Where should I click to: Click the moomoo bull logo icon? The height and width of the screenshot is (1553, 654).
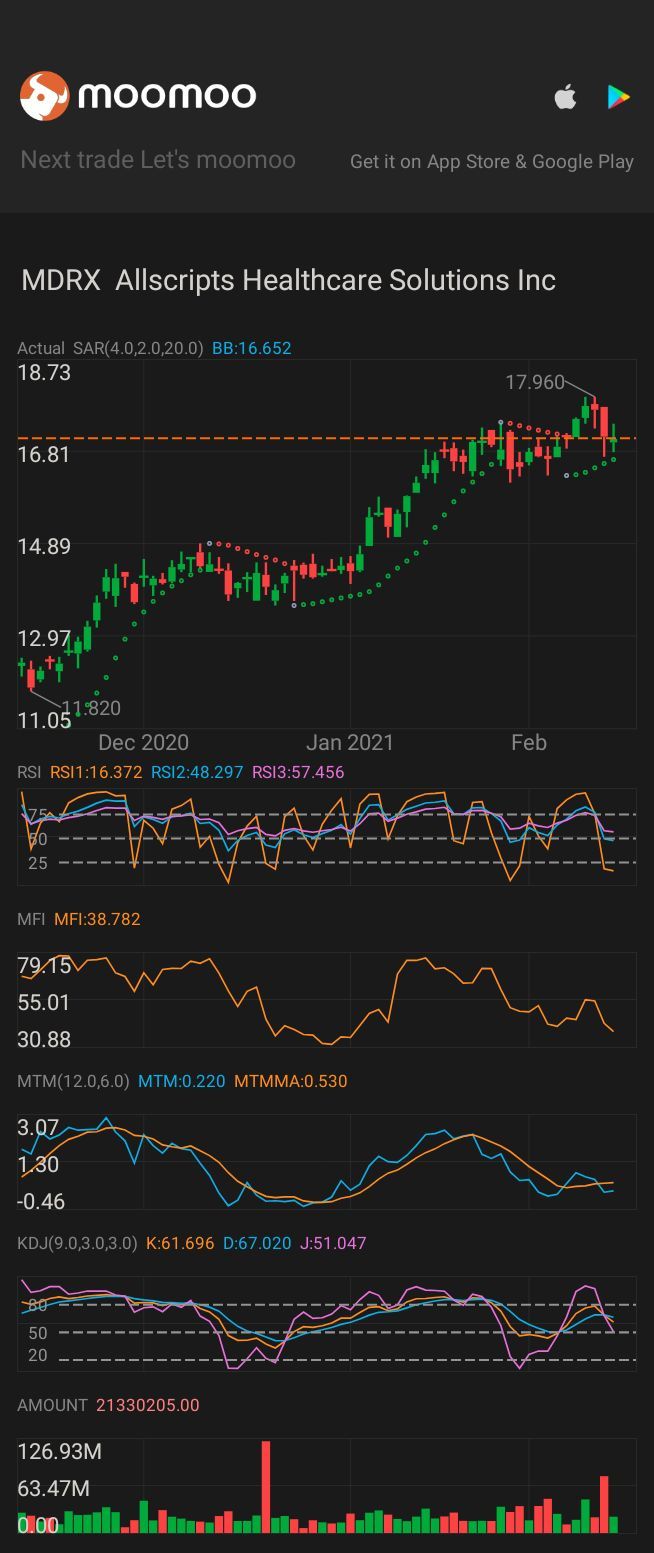(x=44, y=96)
